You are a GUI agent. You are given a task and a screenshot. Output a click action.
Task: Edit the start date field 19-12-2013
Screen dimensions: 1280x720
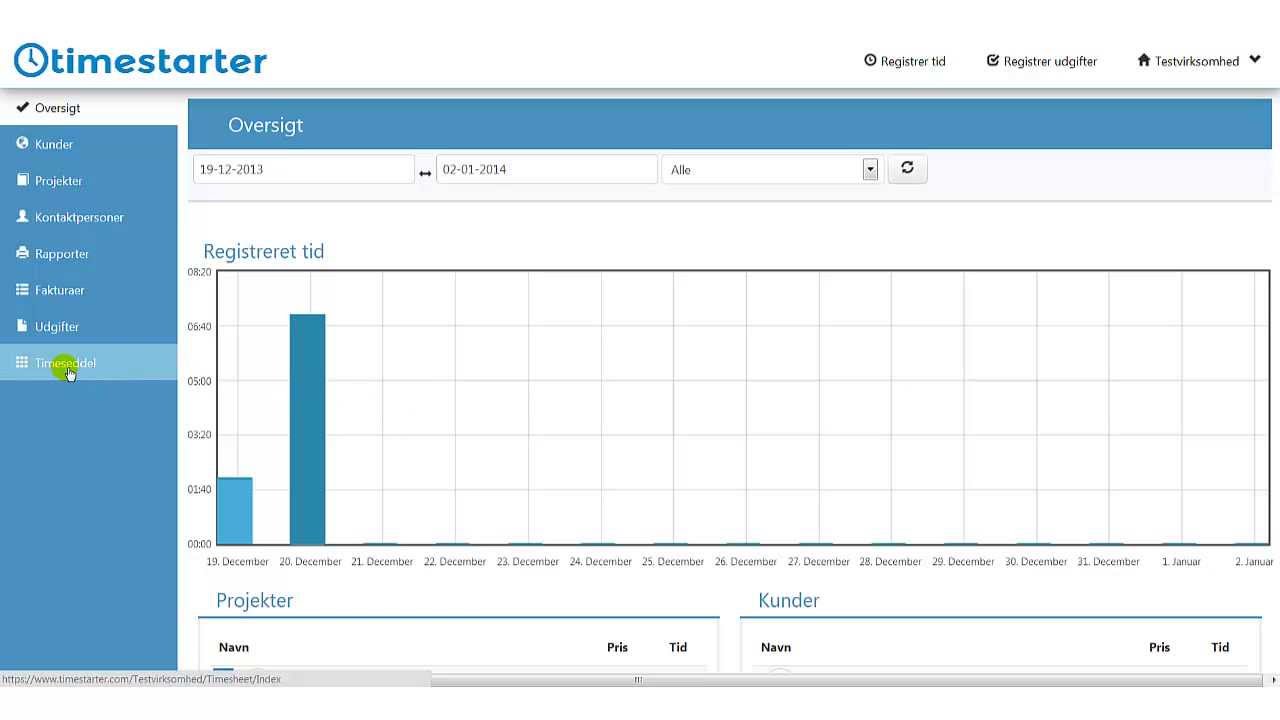(x=303, y=169)
